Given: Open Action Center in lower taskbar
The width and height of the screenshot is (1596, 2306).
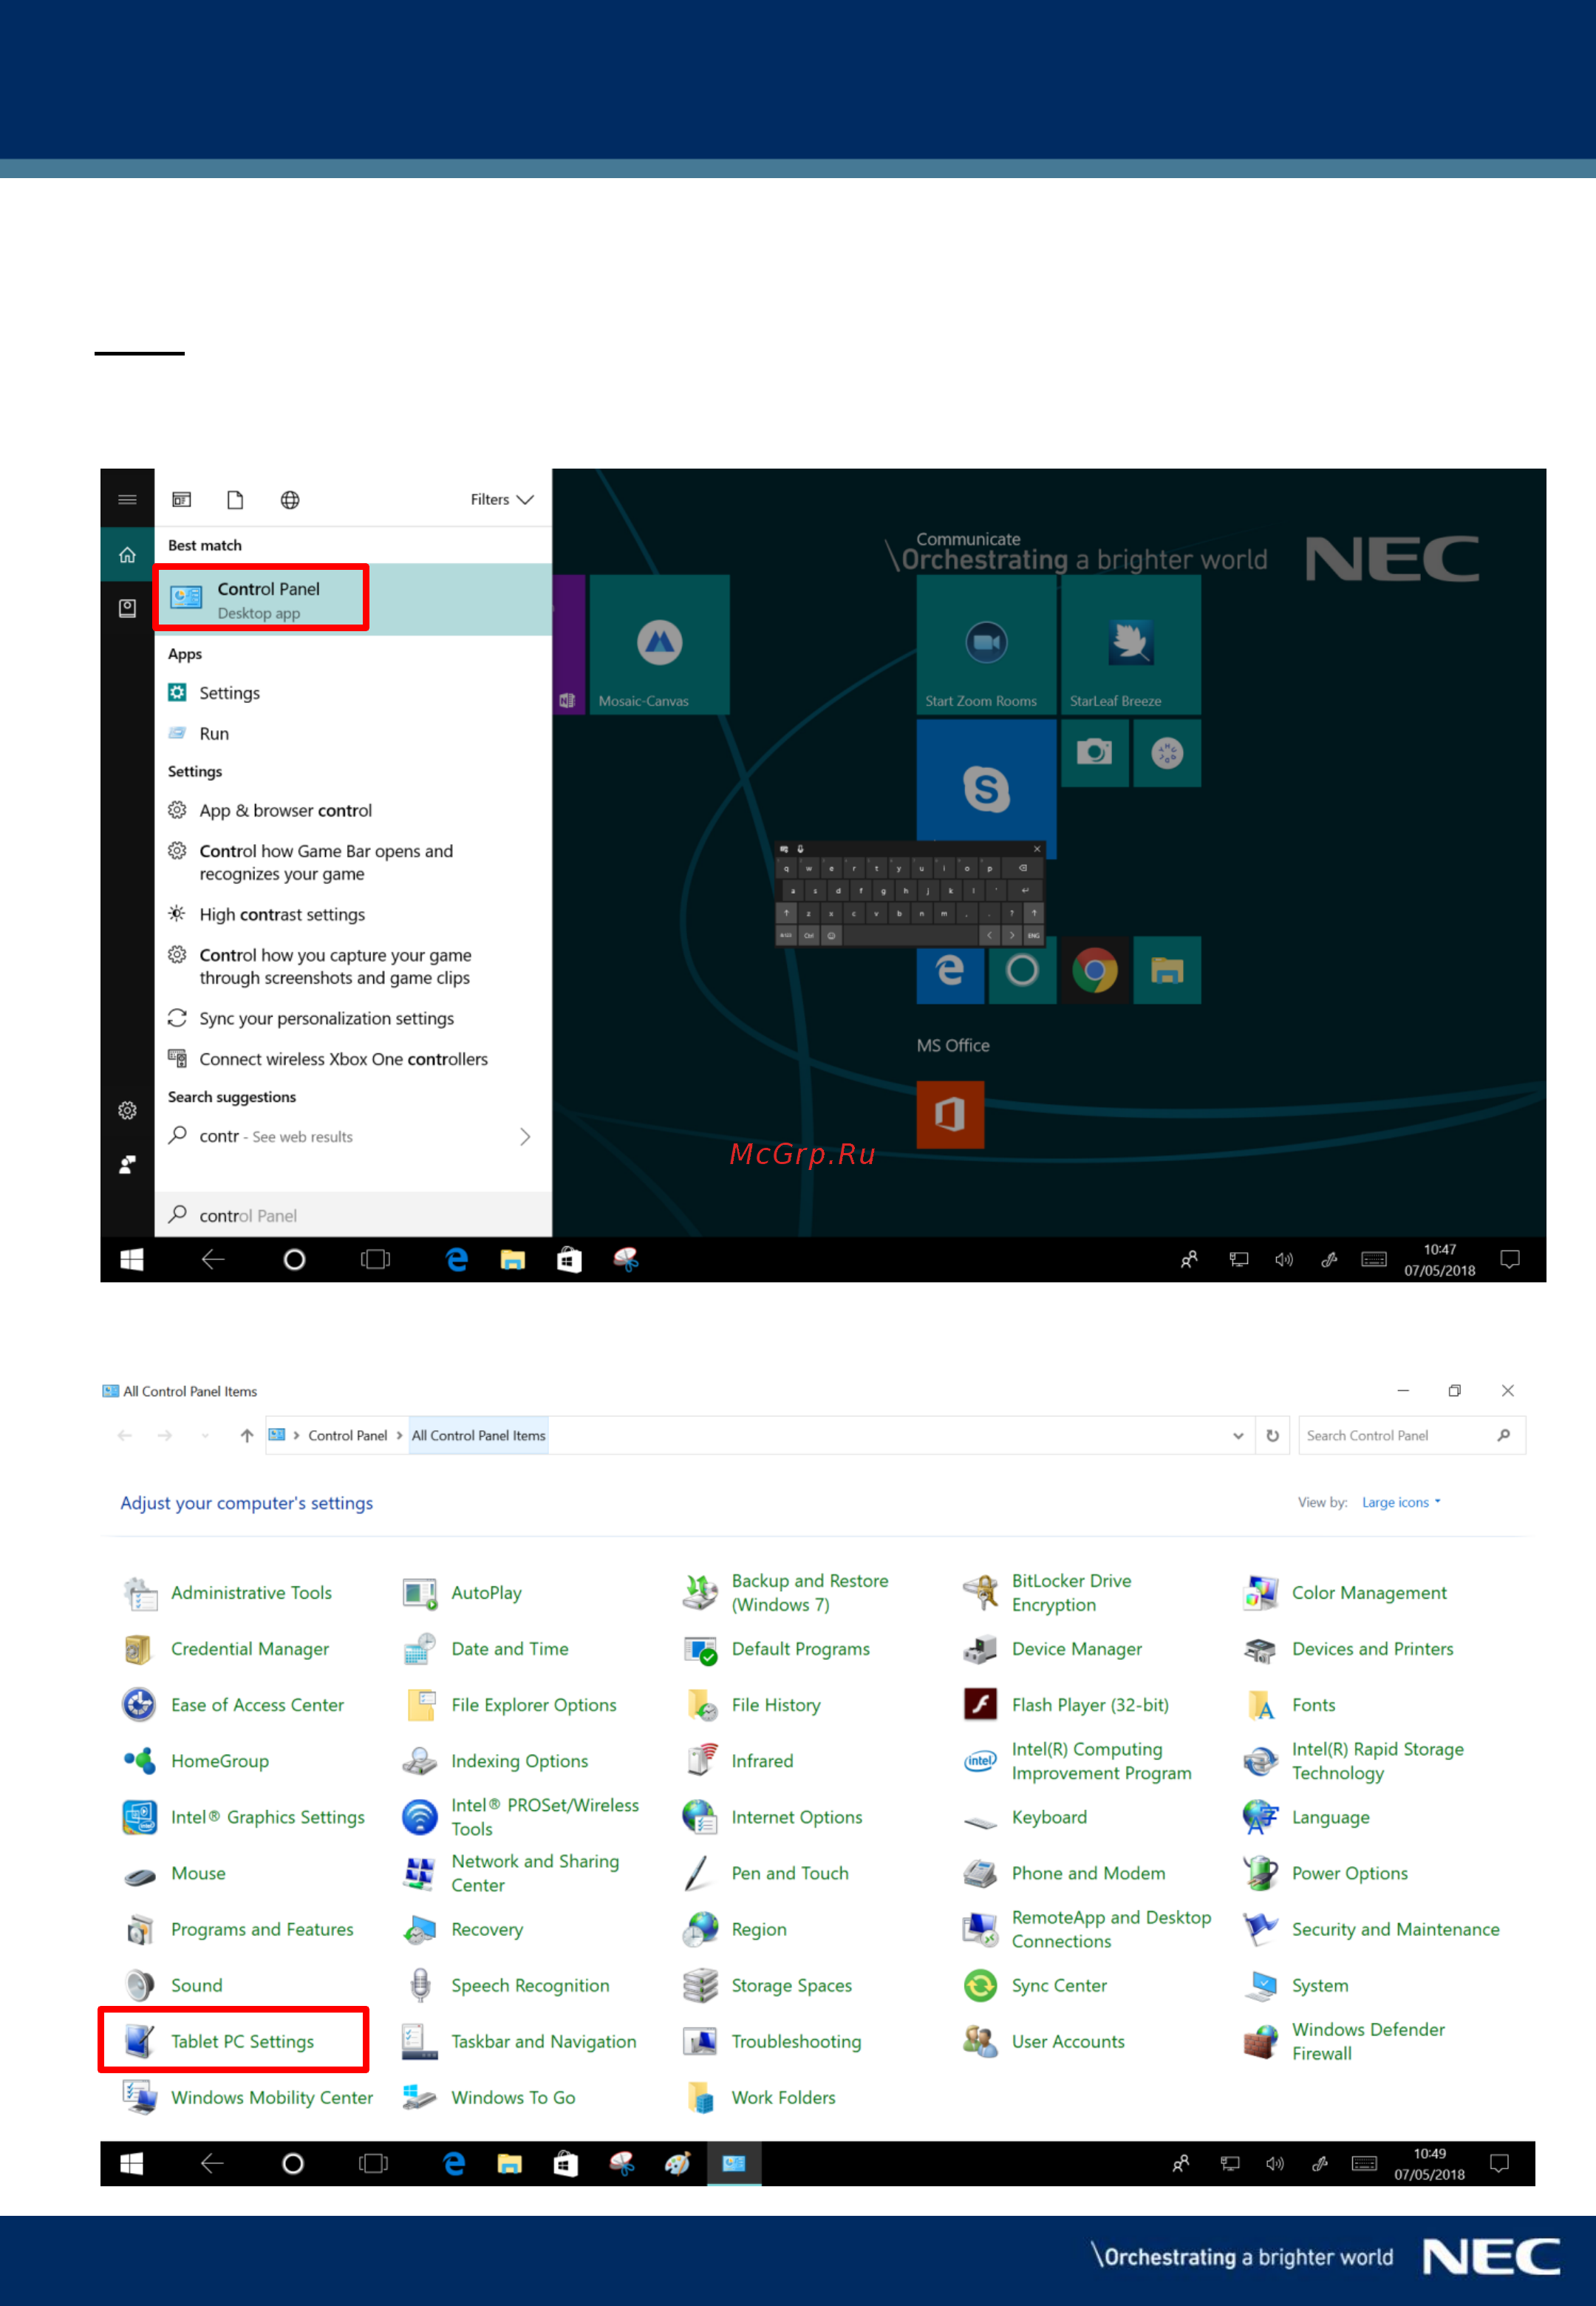Looking at the screenshot, I should click(x=1499, y=2163).
